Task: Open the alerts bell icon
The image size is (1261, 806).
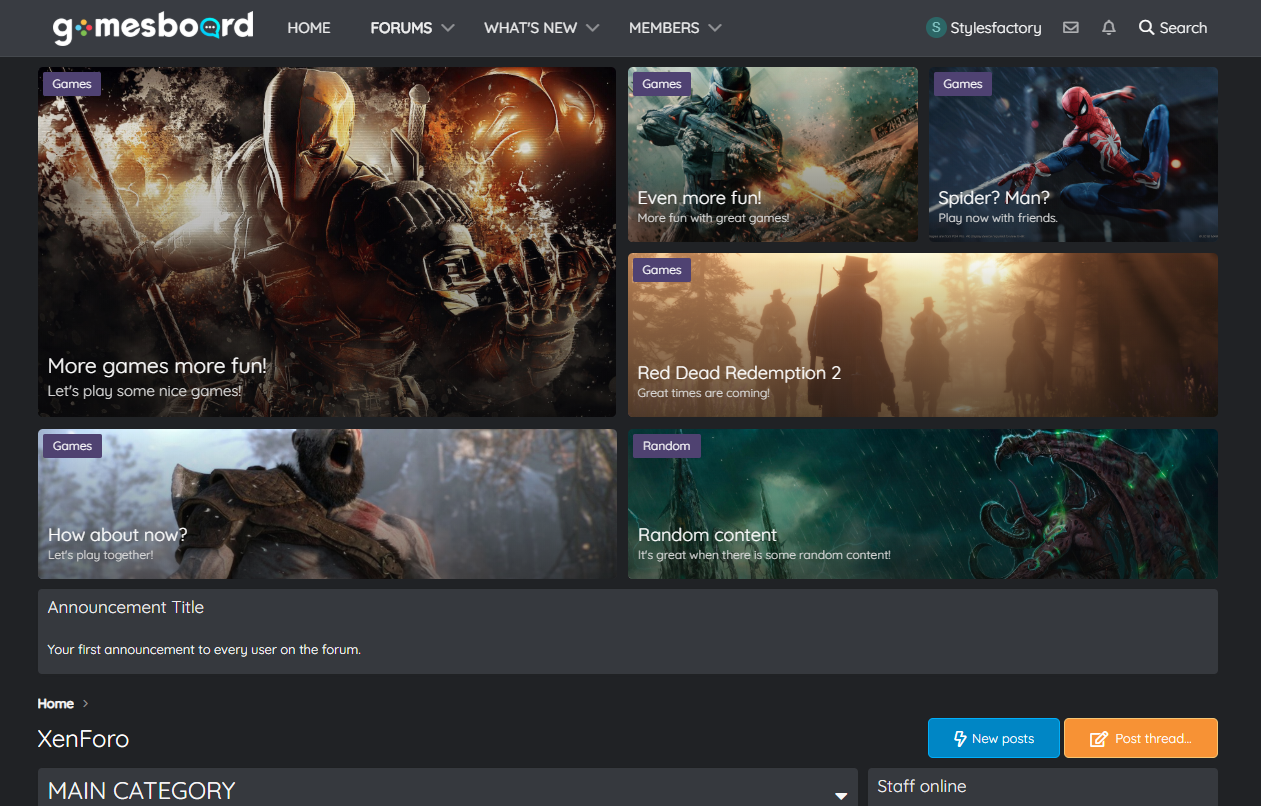Action: tap(1108, 28)
